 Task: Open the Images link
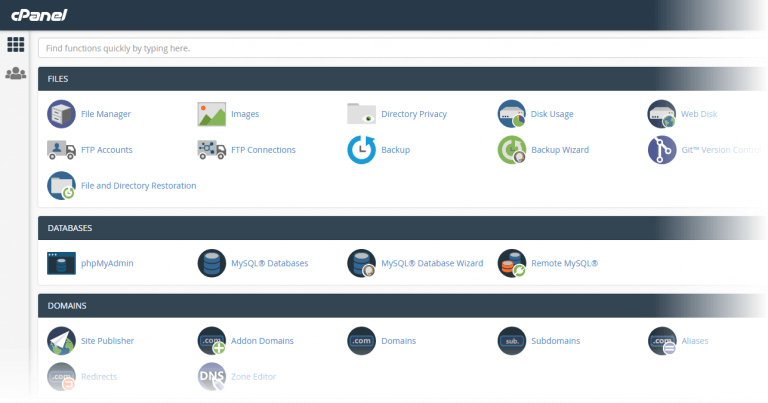pos(245,114)
